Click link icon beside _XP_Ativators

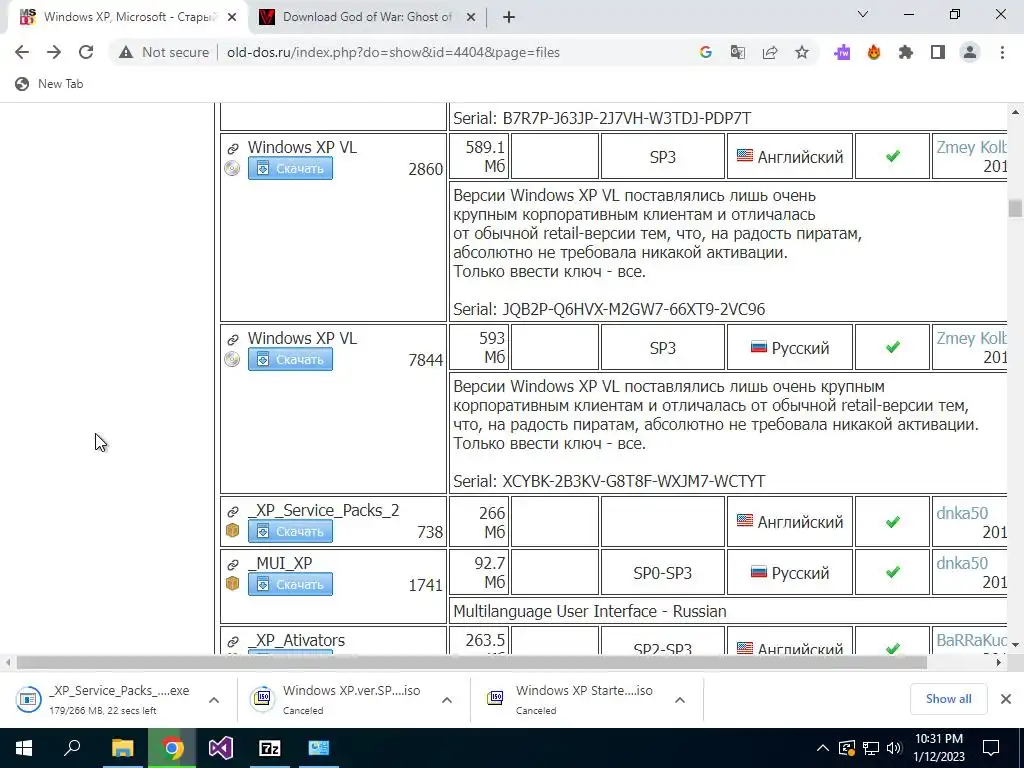pyautogui.click(x=232, y=642)
